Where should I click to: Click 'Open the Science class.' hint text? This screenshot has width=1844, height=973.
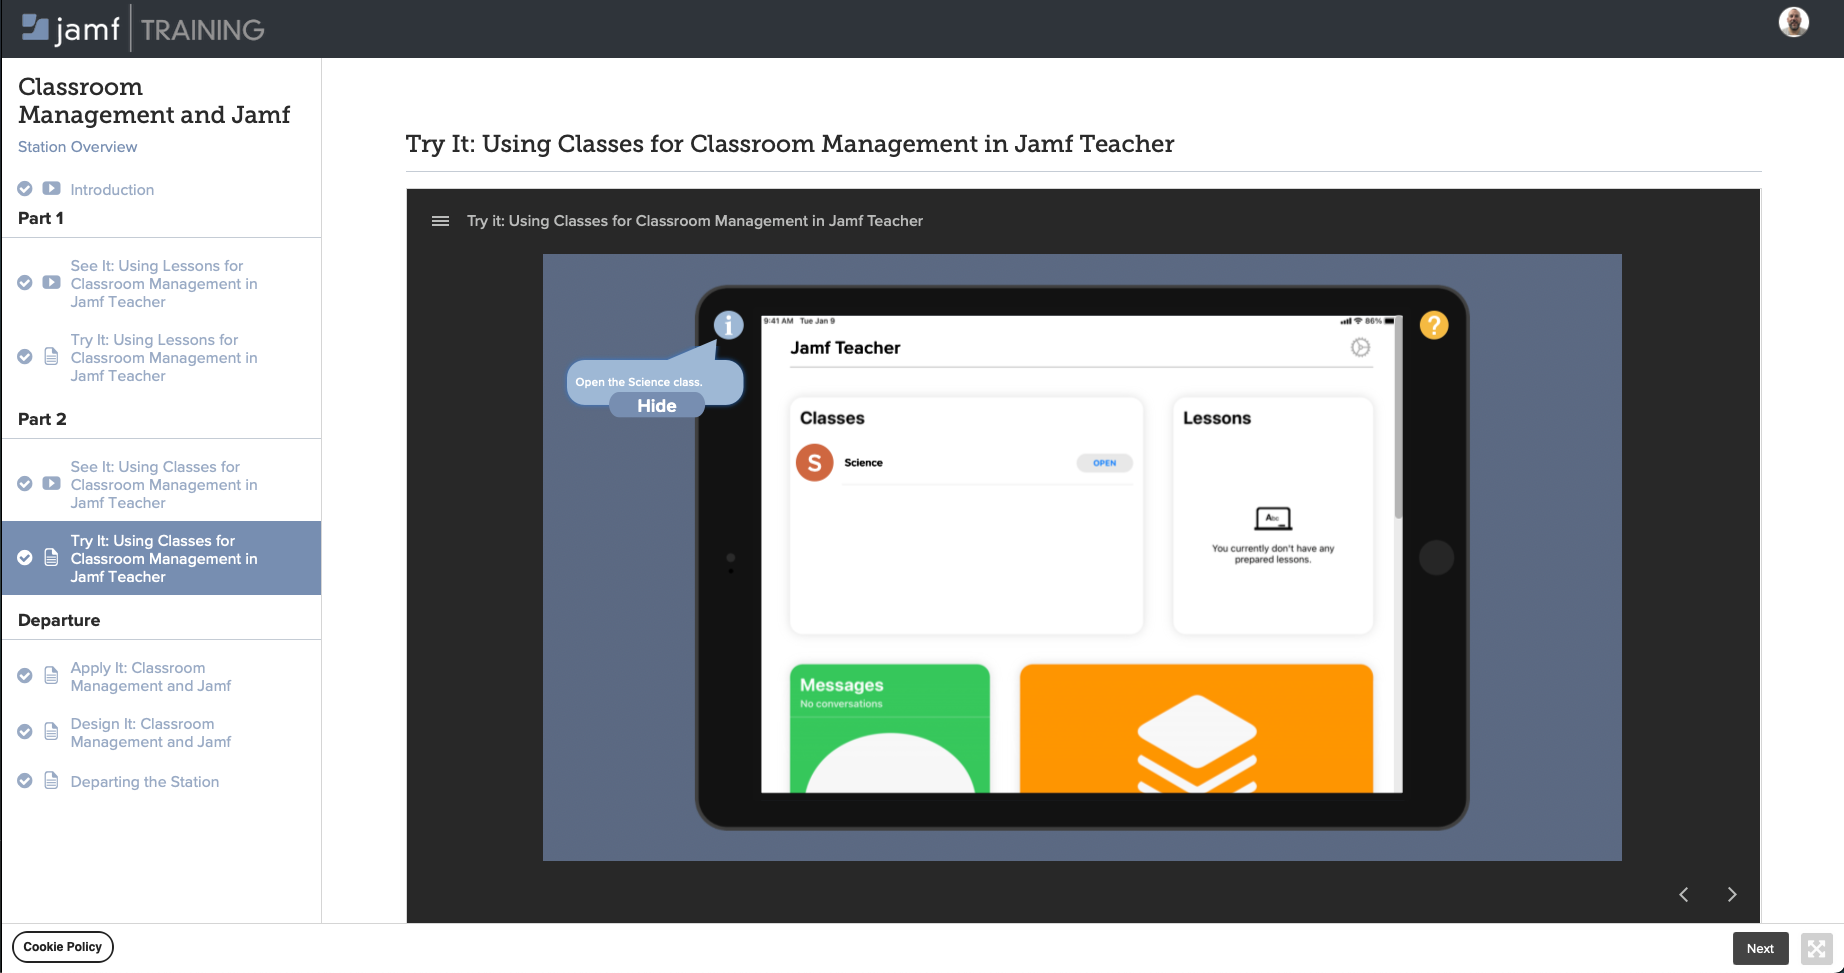(639, 382)
